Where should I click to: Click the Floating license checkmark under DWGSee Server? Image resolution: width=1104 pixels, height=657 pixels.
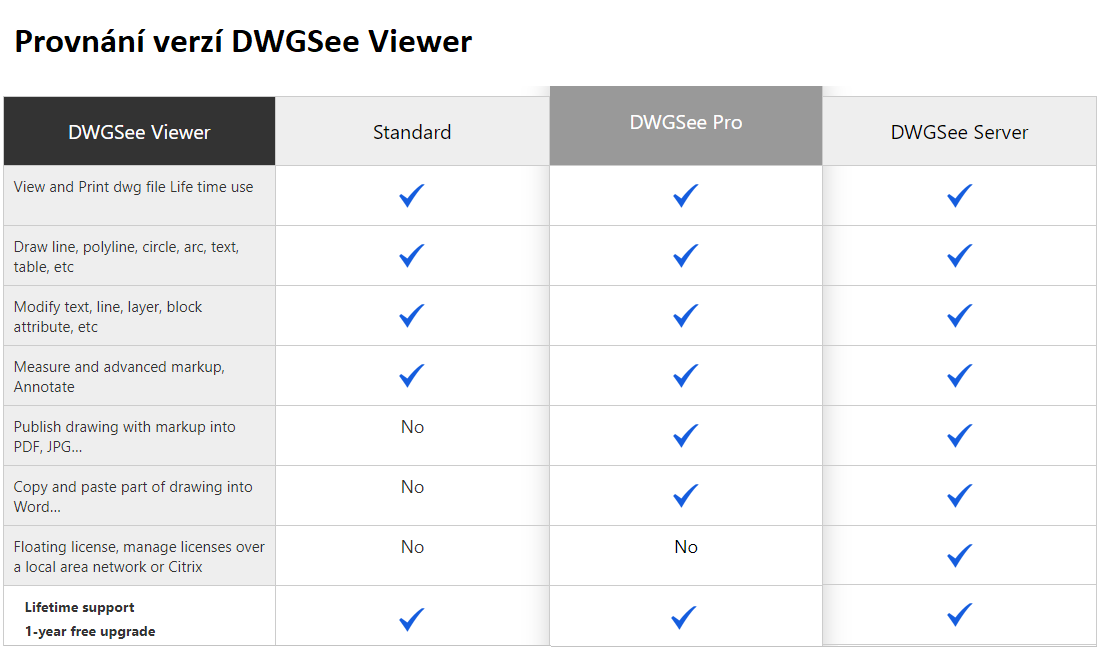[x=958, y=555]
